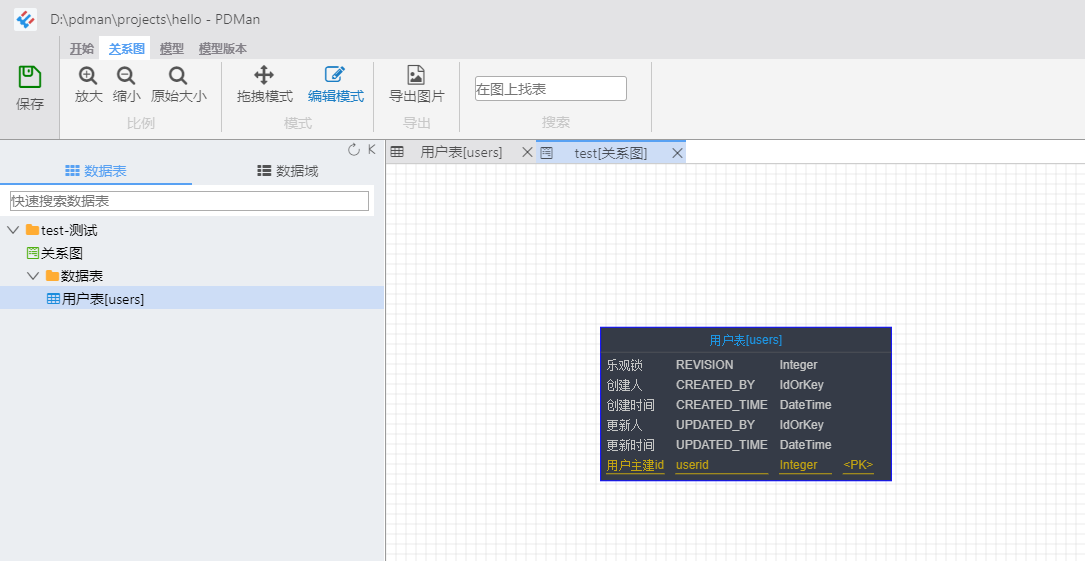Click the diagram icon on the test[关系图] tab
The height and width of the screenshot is (561, 1085).
point(547,153)
